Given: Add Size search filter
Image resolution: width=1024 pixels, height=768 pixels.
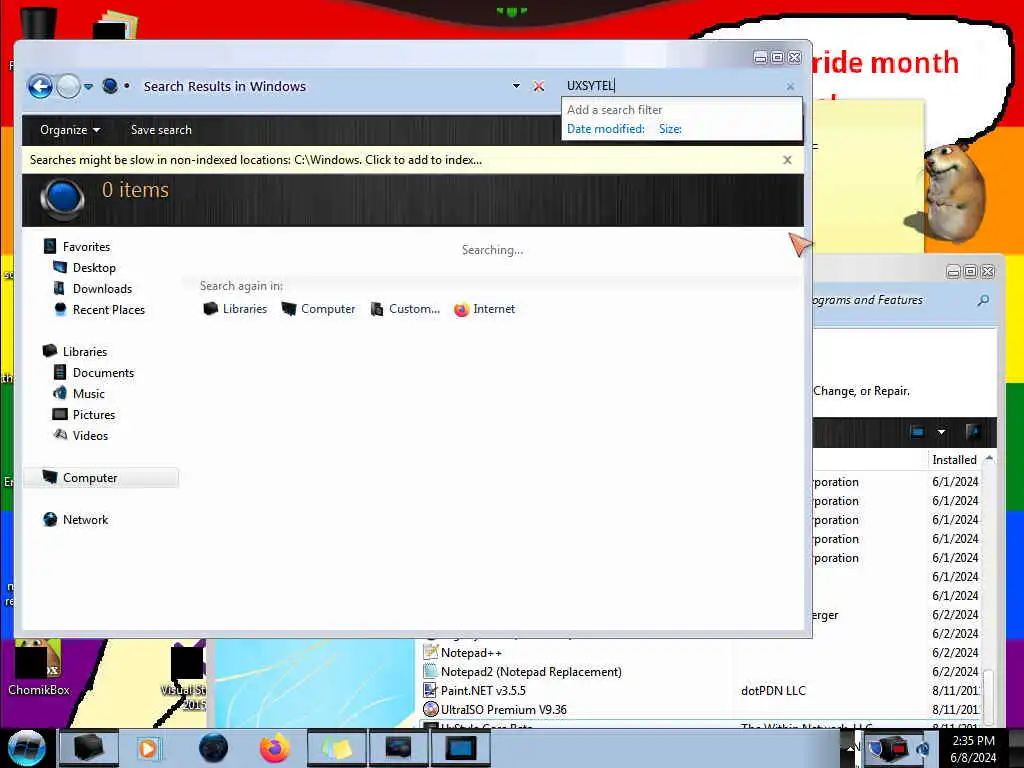Looking at the screenshot, I should pos(670,129).
